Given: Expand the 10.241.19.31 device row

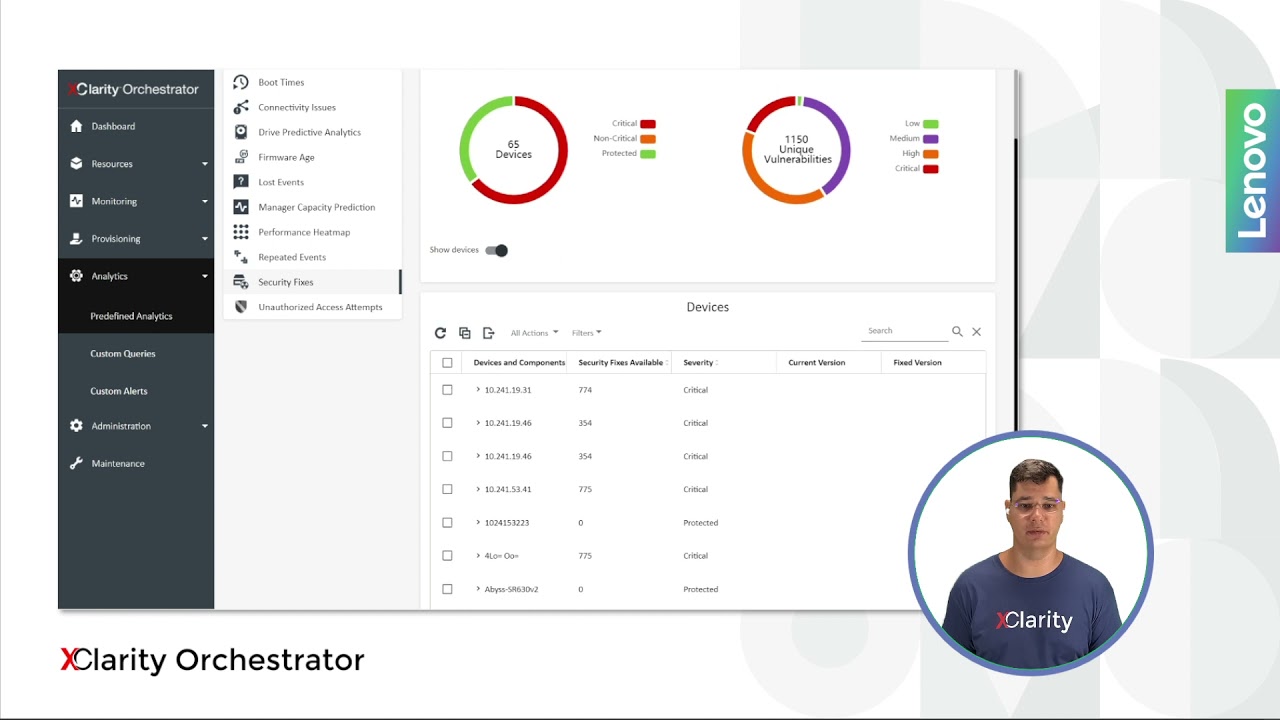Looking at the screenshot, I should [x=478, y=390].
